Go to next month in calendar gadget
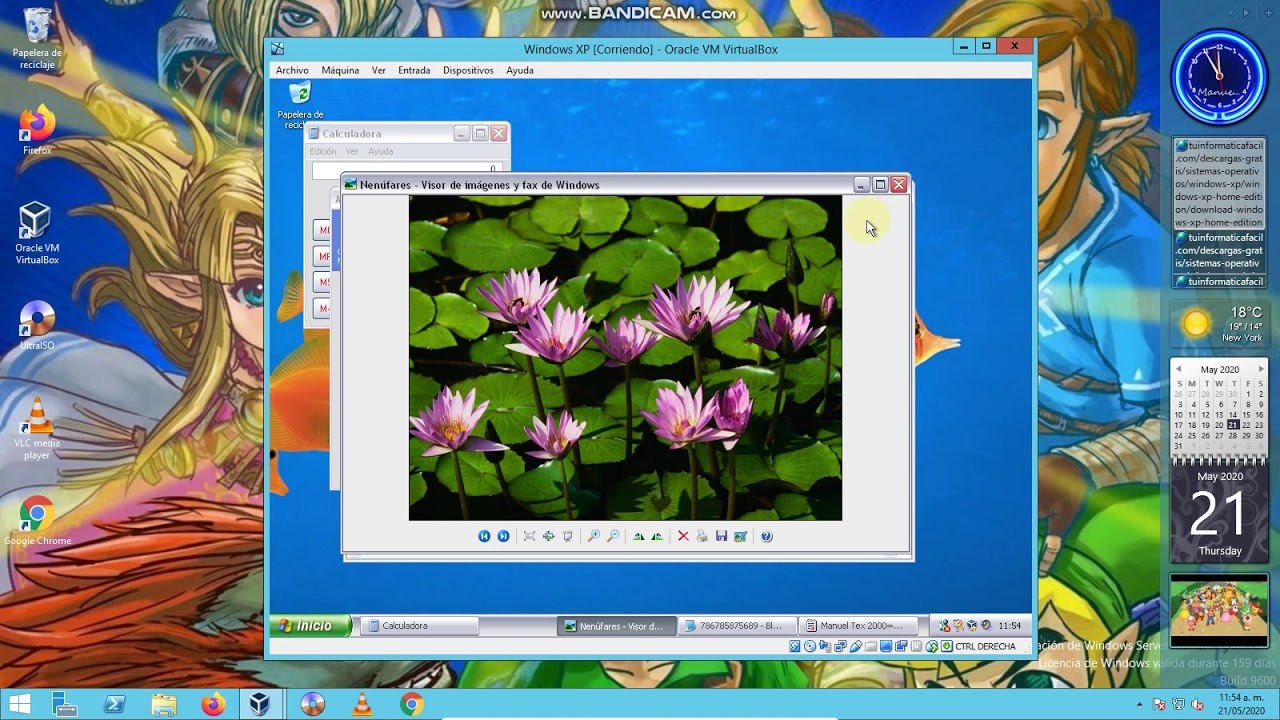 pos(1260,369)
